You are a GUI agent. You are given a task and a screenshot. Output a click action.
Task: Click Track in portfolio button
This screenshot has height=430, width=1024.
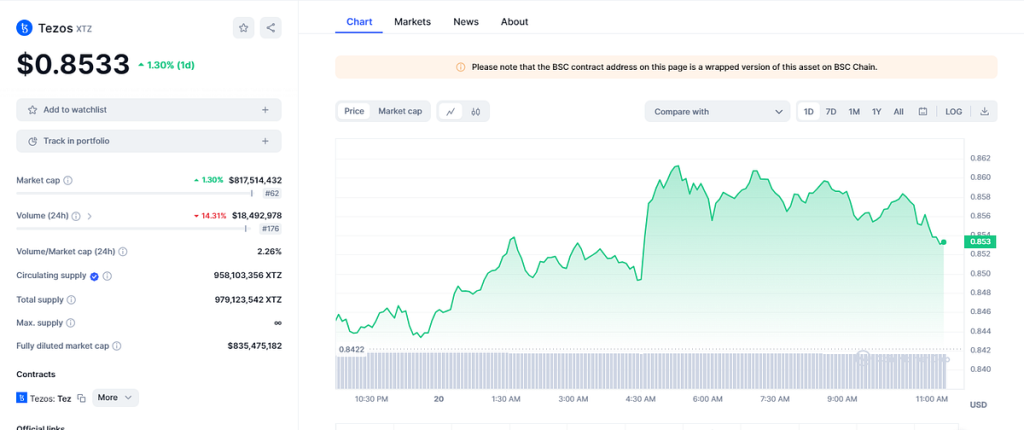point(148,141)
